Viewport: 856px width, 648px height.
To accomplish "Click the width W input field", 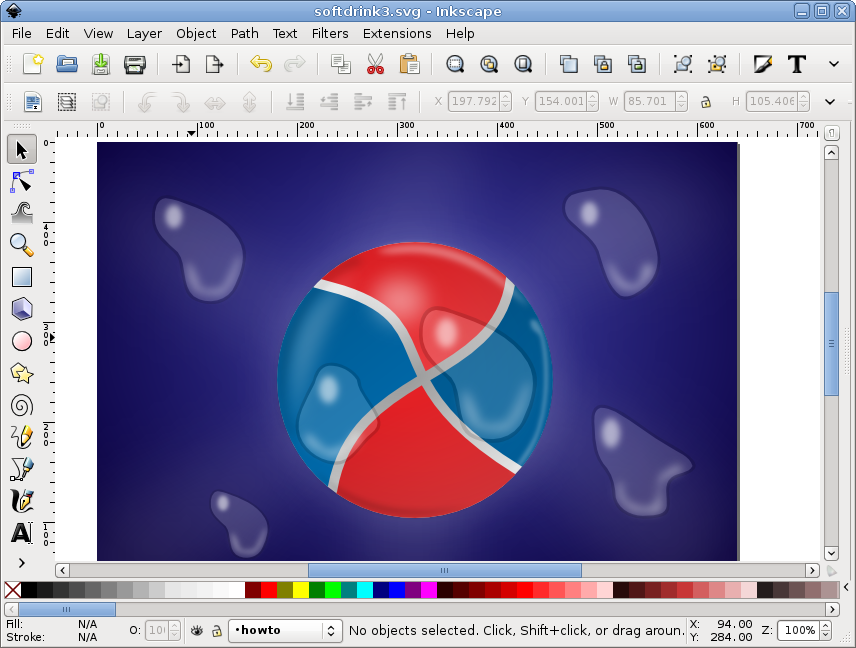I will point(650,102).
